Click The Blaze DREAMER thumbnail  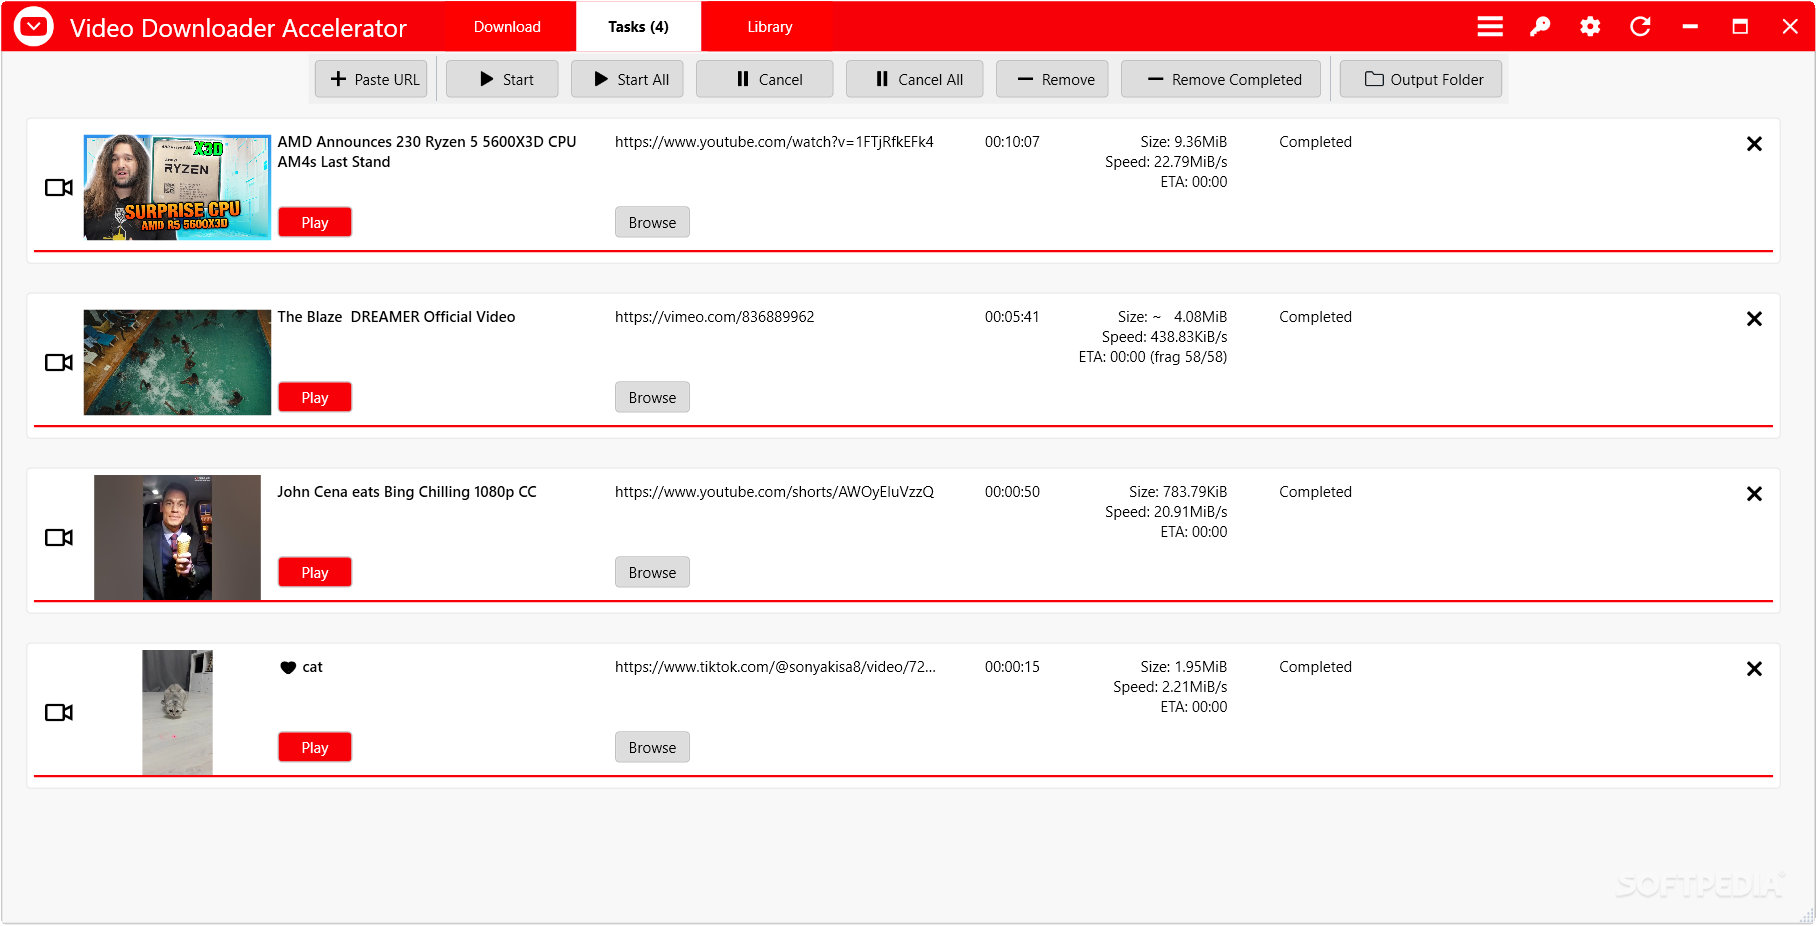coord(177,362)
